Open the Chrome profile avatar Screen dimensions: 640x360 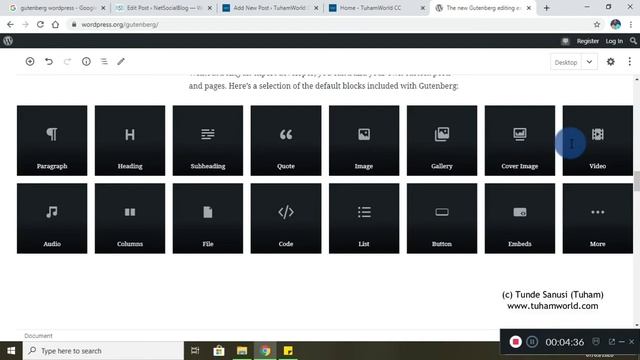(616, 24)
